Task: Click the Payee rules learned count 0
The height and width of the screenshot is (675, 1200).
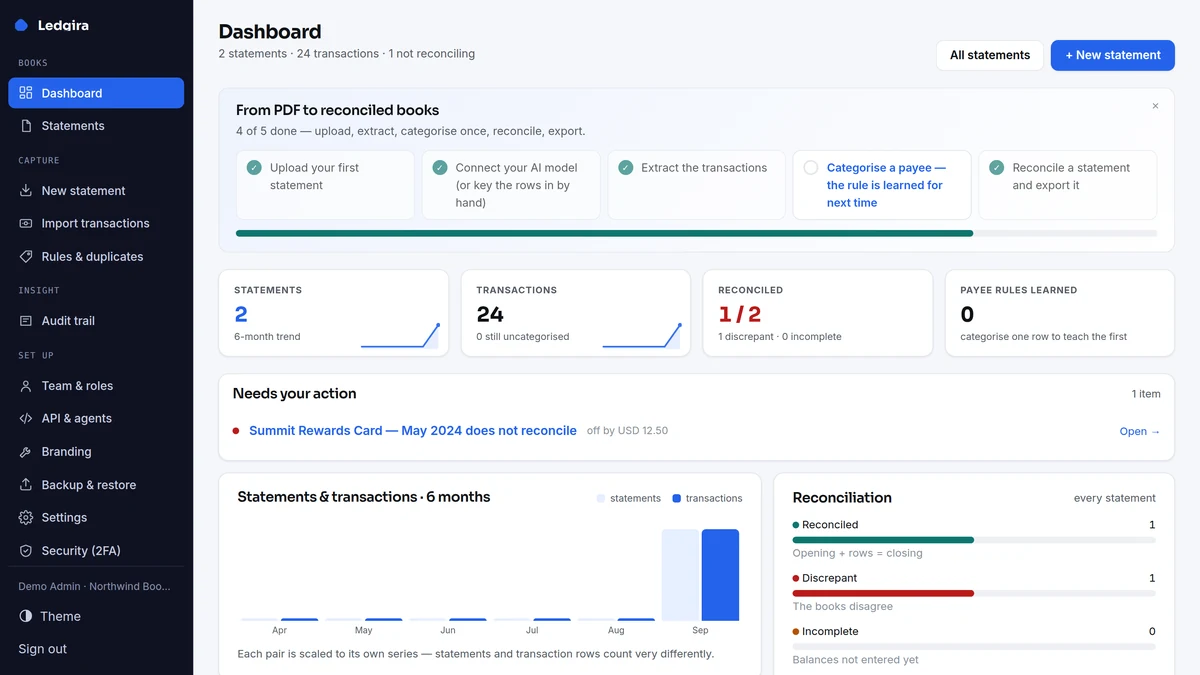Action: click(x=967, y=314)
